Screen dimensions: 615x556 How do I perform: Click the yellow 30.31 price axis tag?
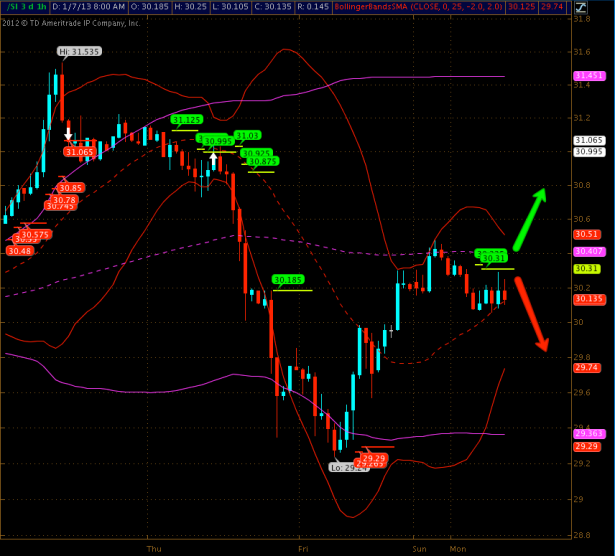tap(585, 269)
